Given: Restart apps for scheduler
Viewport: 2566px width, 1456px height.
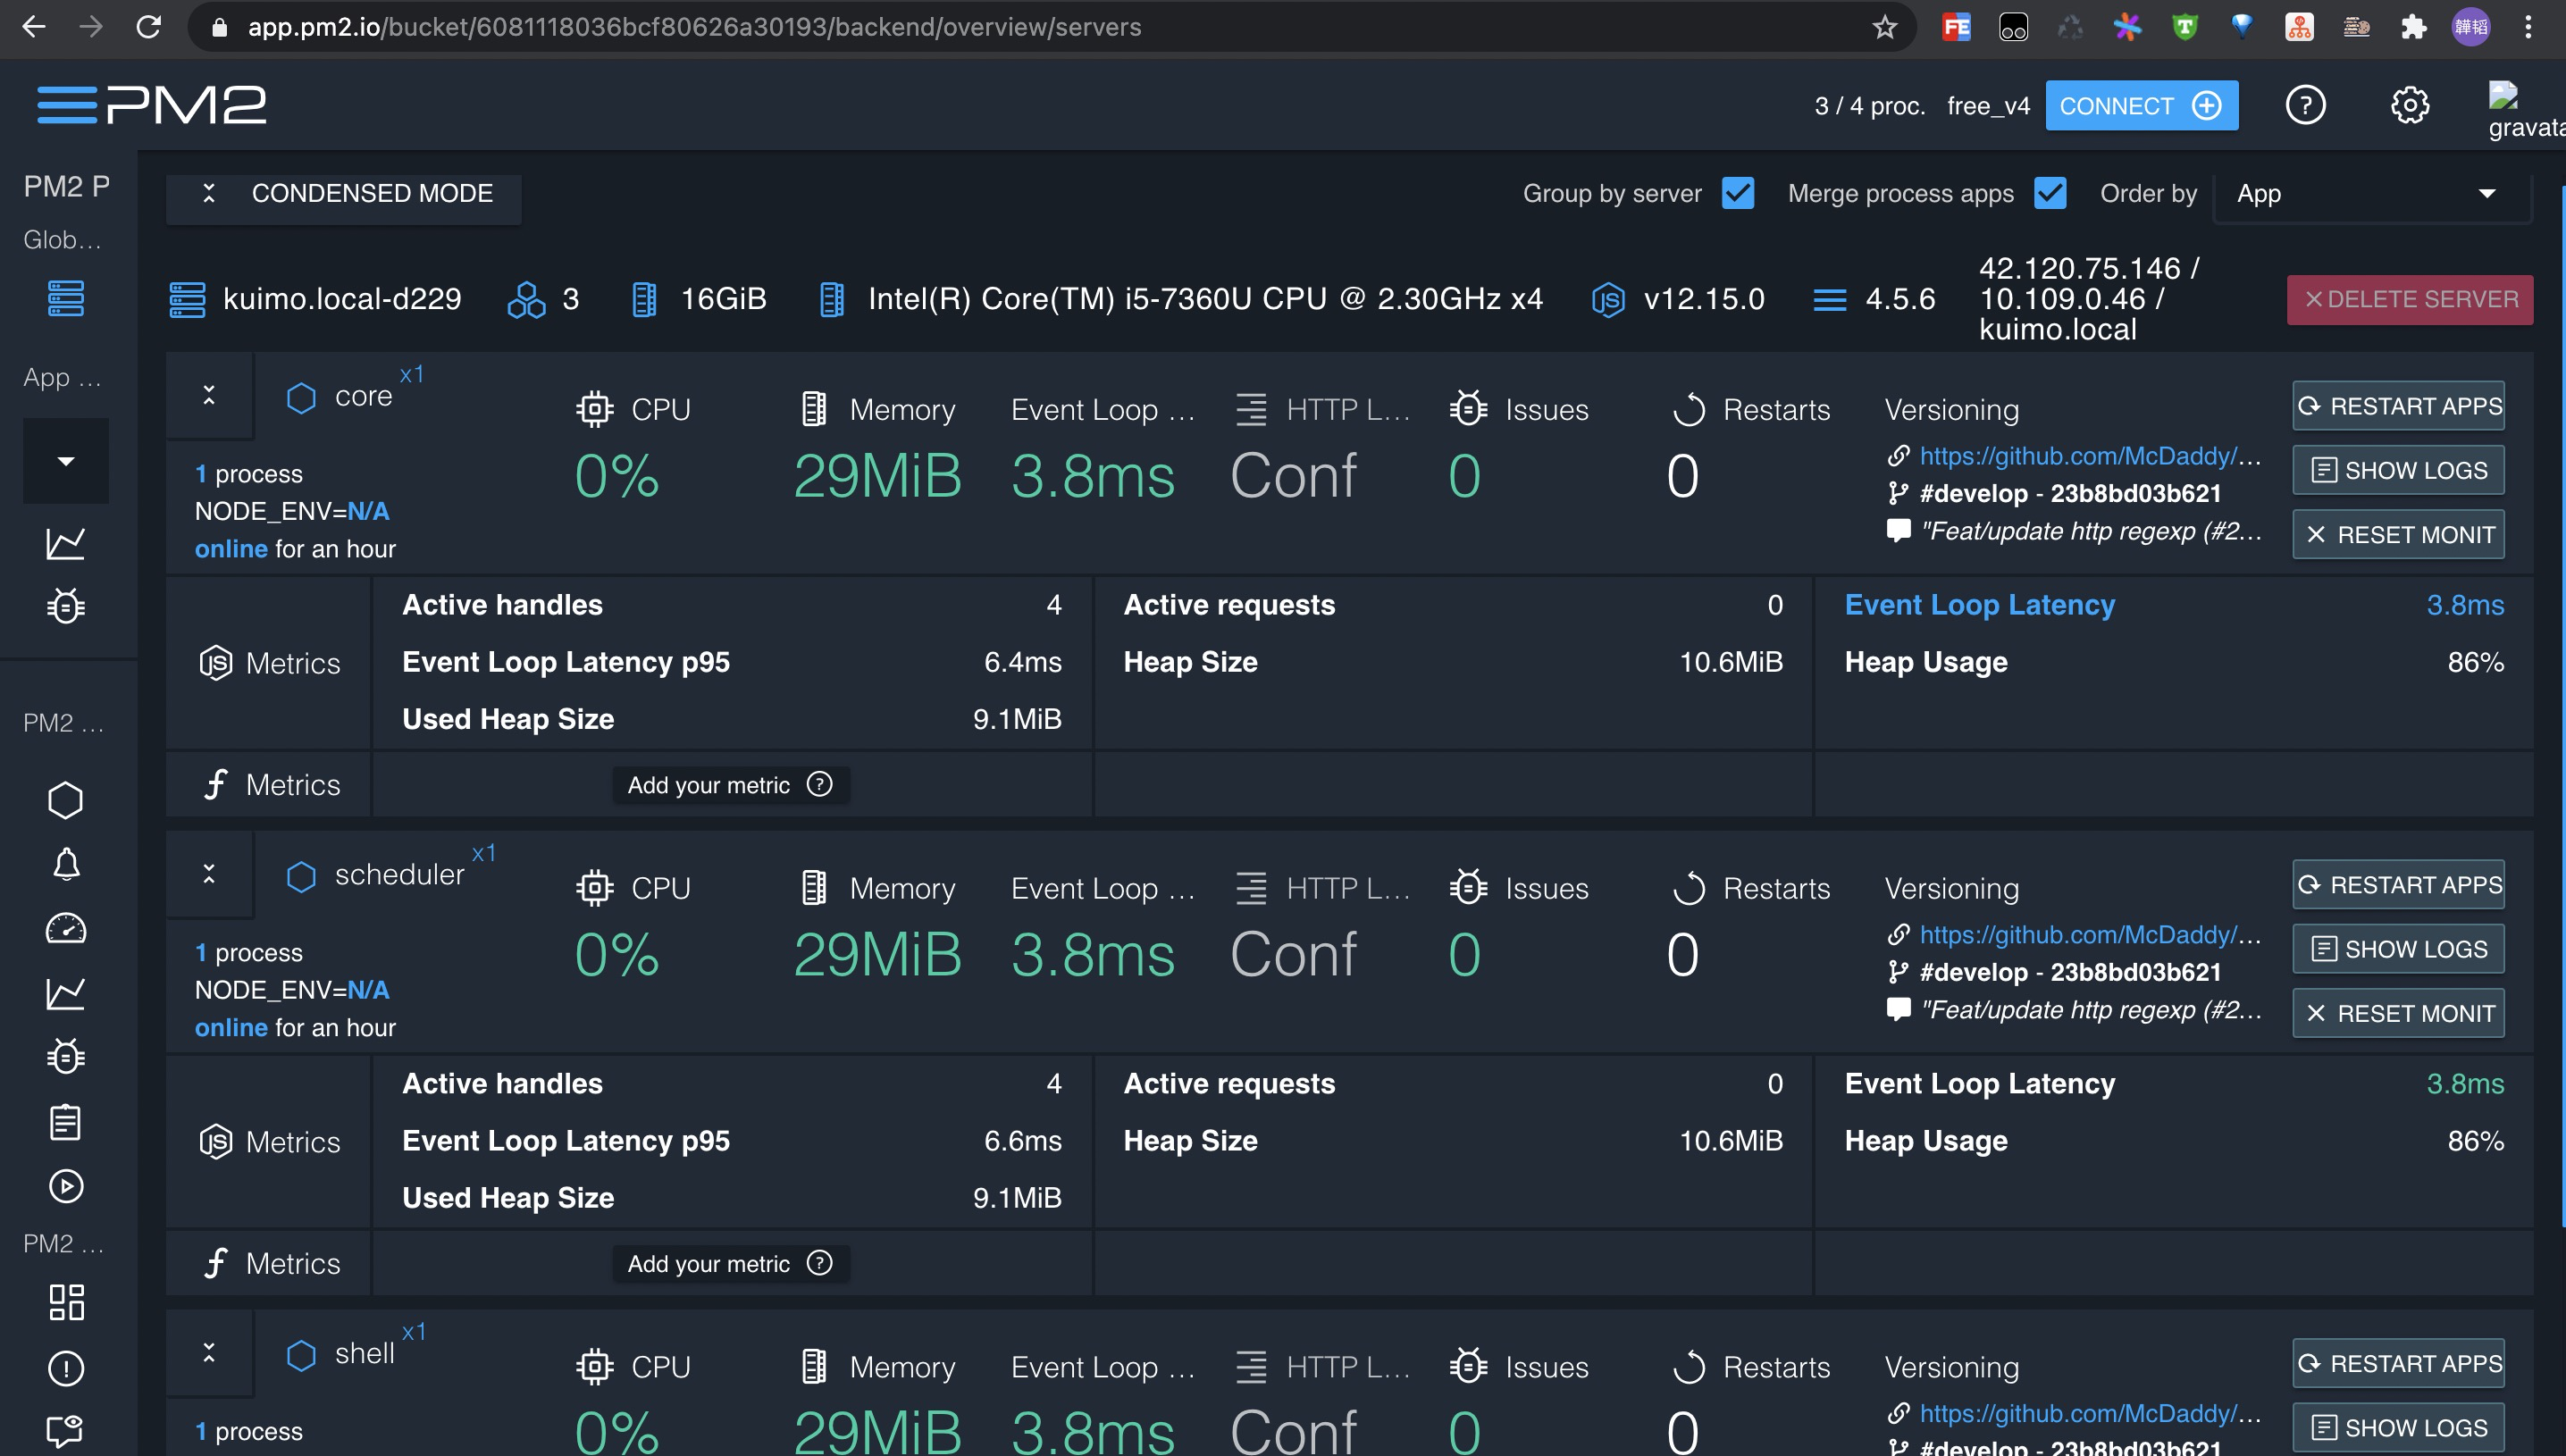Looking at the screenshot, I should coord(2398,884).
